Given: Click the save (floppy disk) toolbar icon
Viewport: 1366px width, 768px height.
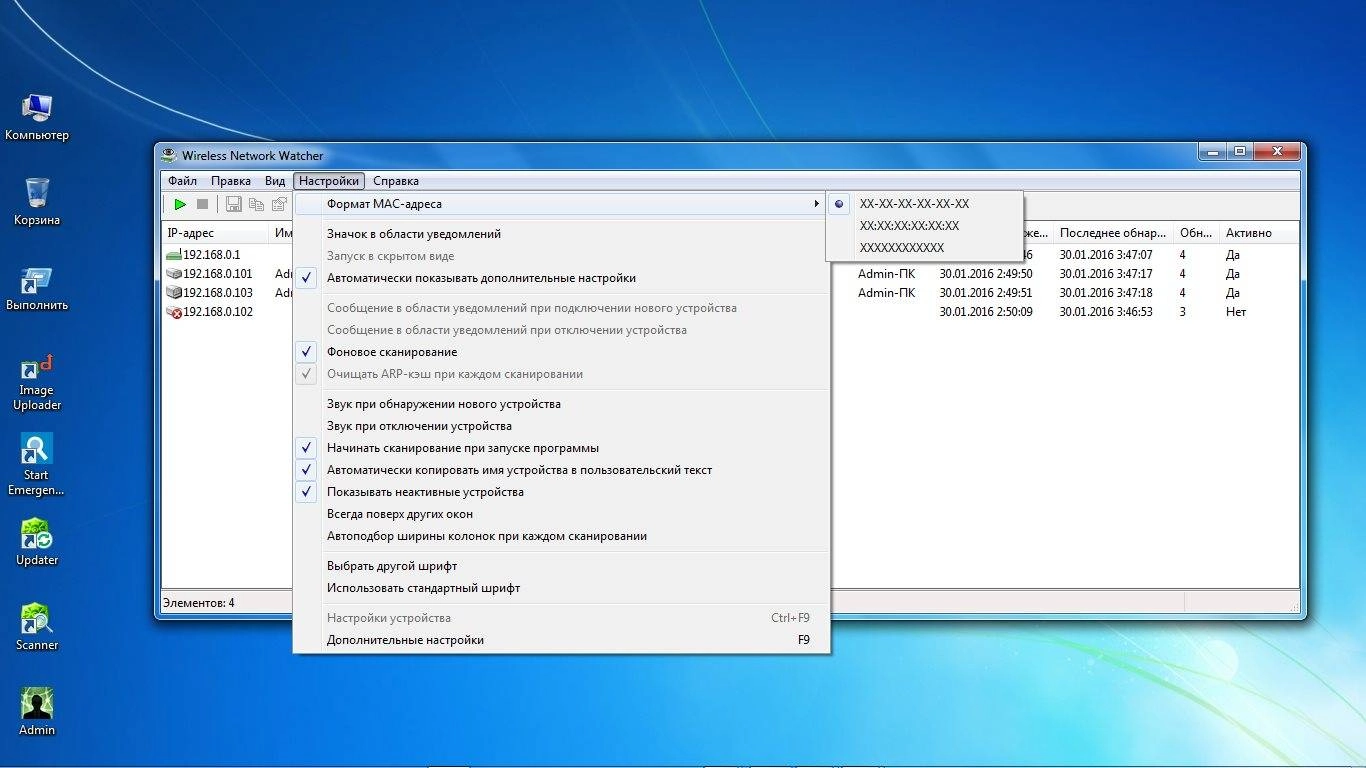Looking at the screenshot, I should tap(234, 204).
